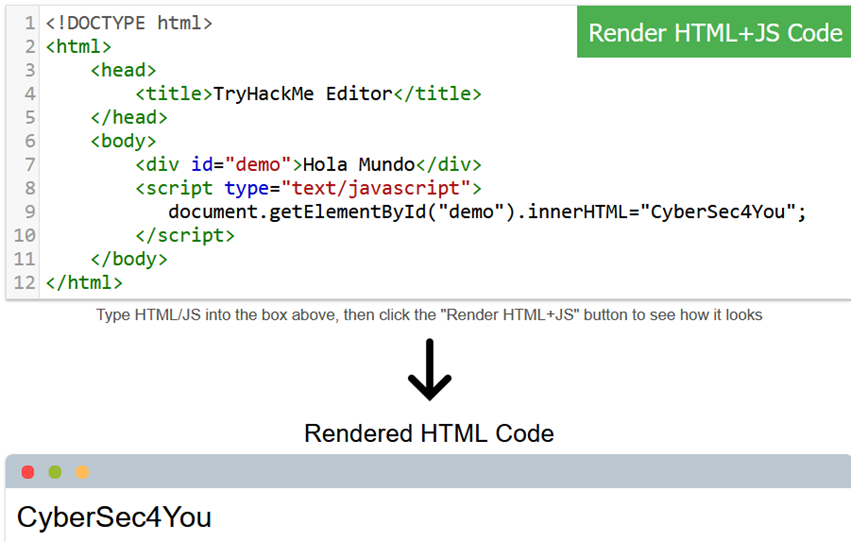Click the Rendered HTML Code heading

click(428, 433)
